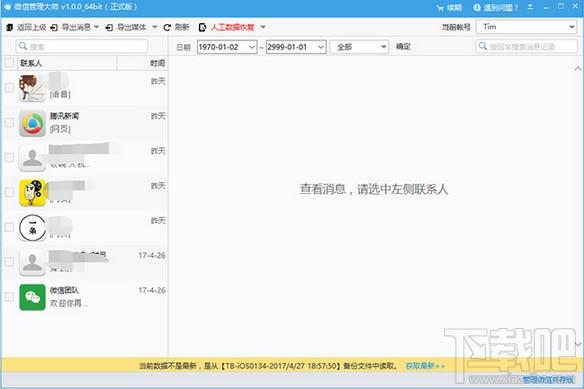Viewport: 584px width, 389px height.
Task: Open the start date 1970-01-02 dropdown
Action: [x=252, y=47]
